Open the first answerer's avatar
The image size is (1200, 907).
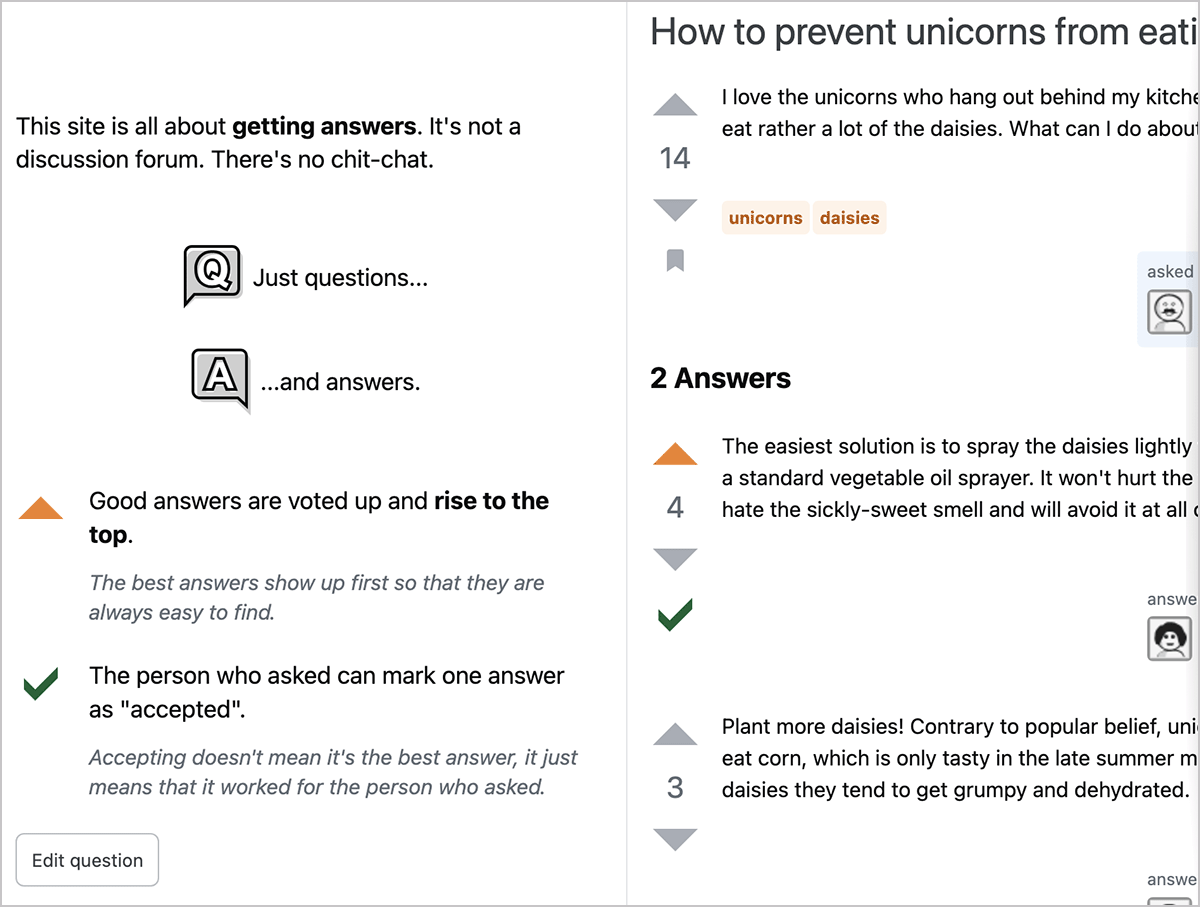[x=1169, y=638]
